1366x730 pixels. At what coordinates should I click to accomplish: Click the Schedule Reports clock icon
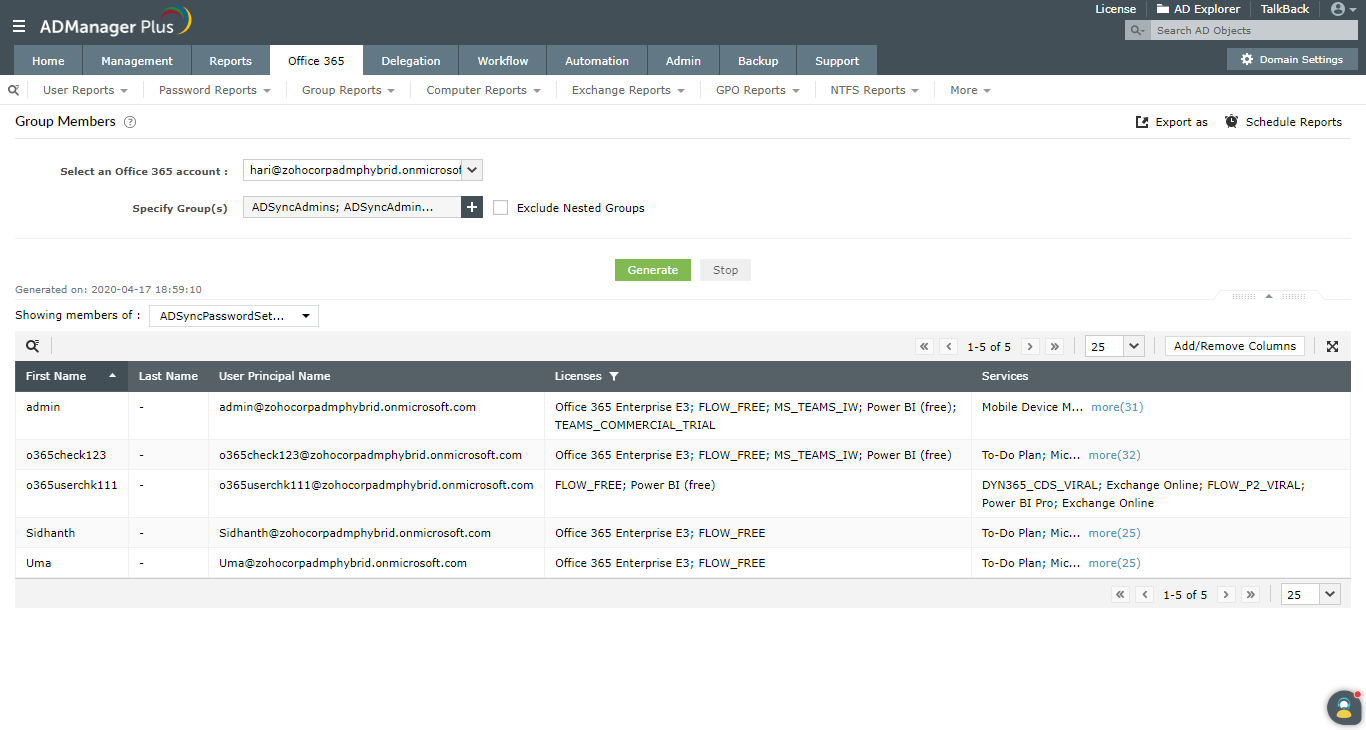pyautogui.click(x=1231, y=121)
